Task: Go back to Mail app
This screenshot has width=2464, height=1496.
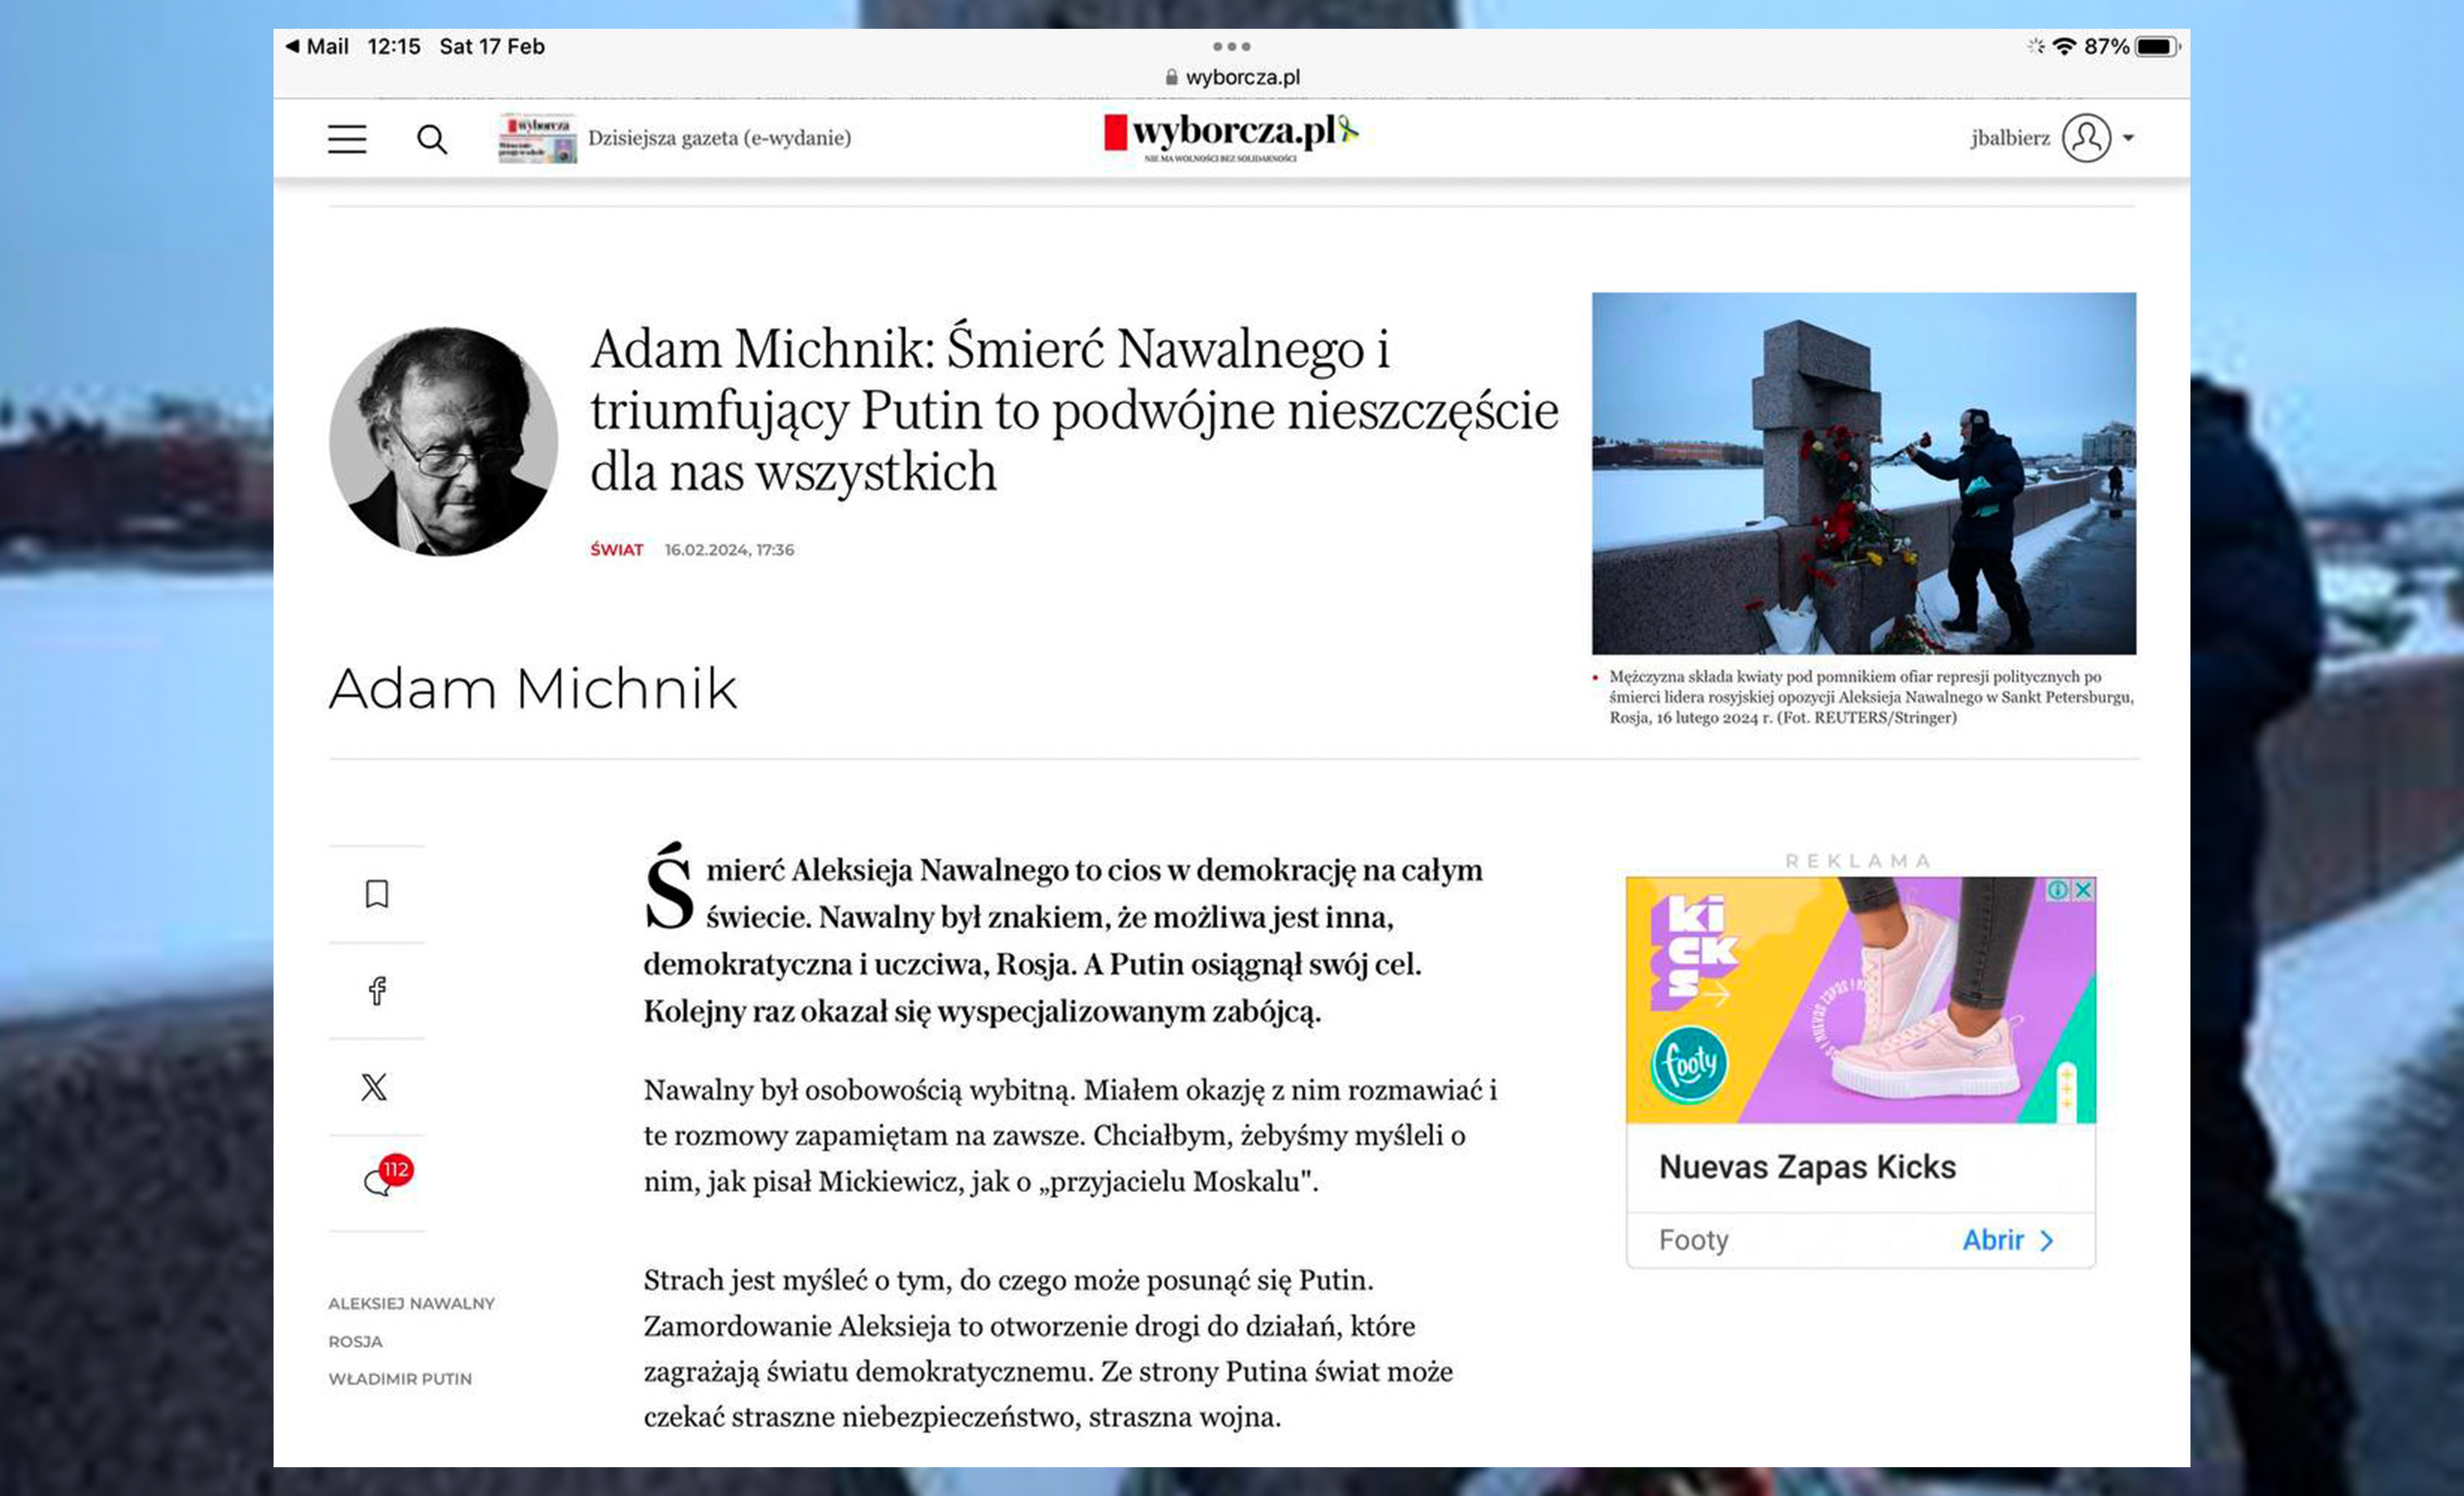Action: click(318, 46)
